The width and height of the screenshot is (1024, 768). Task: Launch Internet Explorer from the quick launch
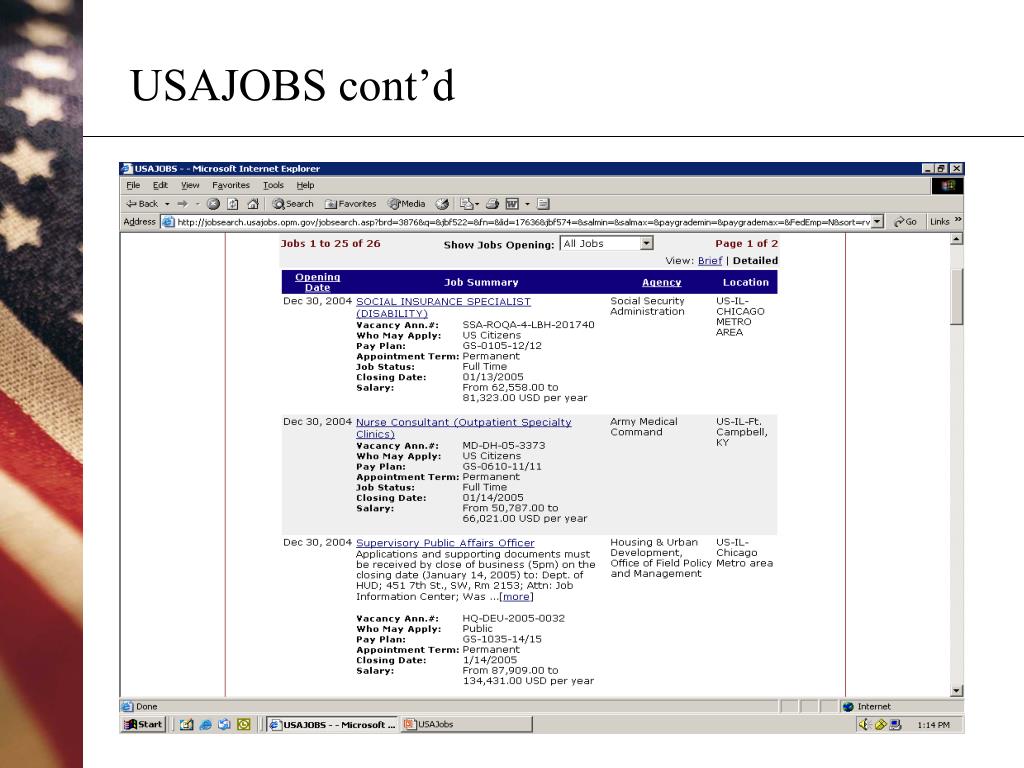(205, 724)
